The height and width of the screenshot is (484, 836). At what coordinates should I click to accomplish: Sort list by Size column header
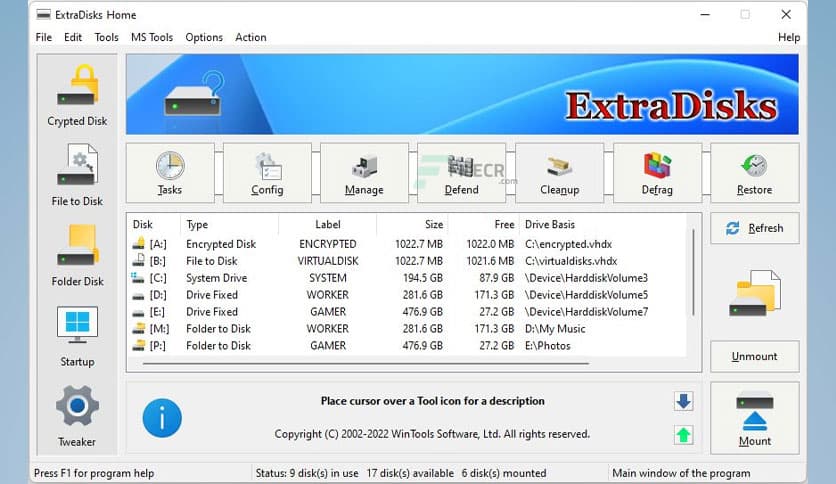pos(412,224)
